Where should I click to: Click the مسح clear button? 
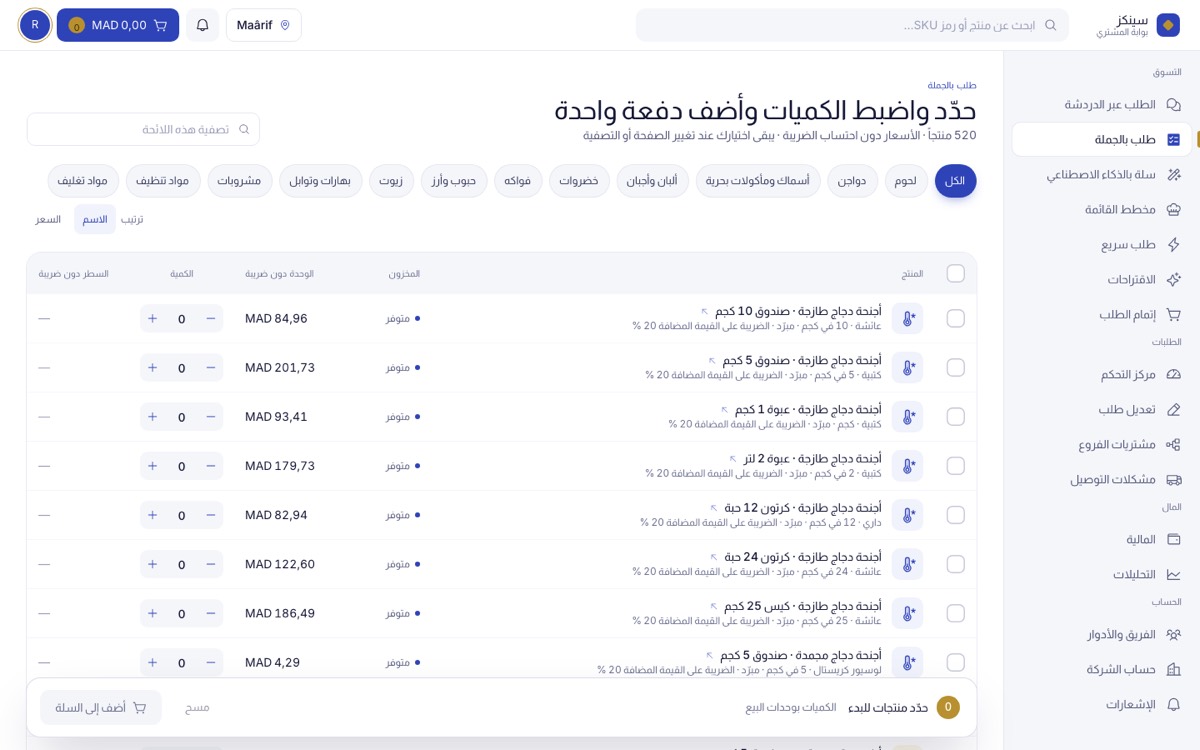point(197,707)
